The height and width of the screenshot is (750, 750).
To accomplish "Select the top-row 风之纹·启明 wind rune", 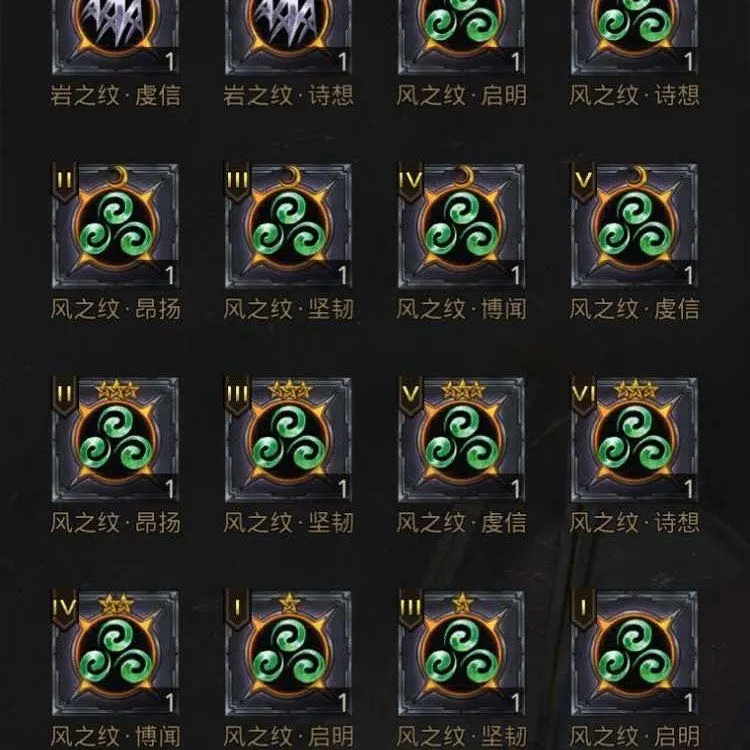I will pos(461,37).
